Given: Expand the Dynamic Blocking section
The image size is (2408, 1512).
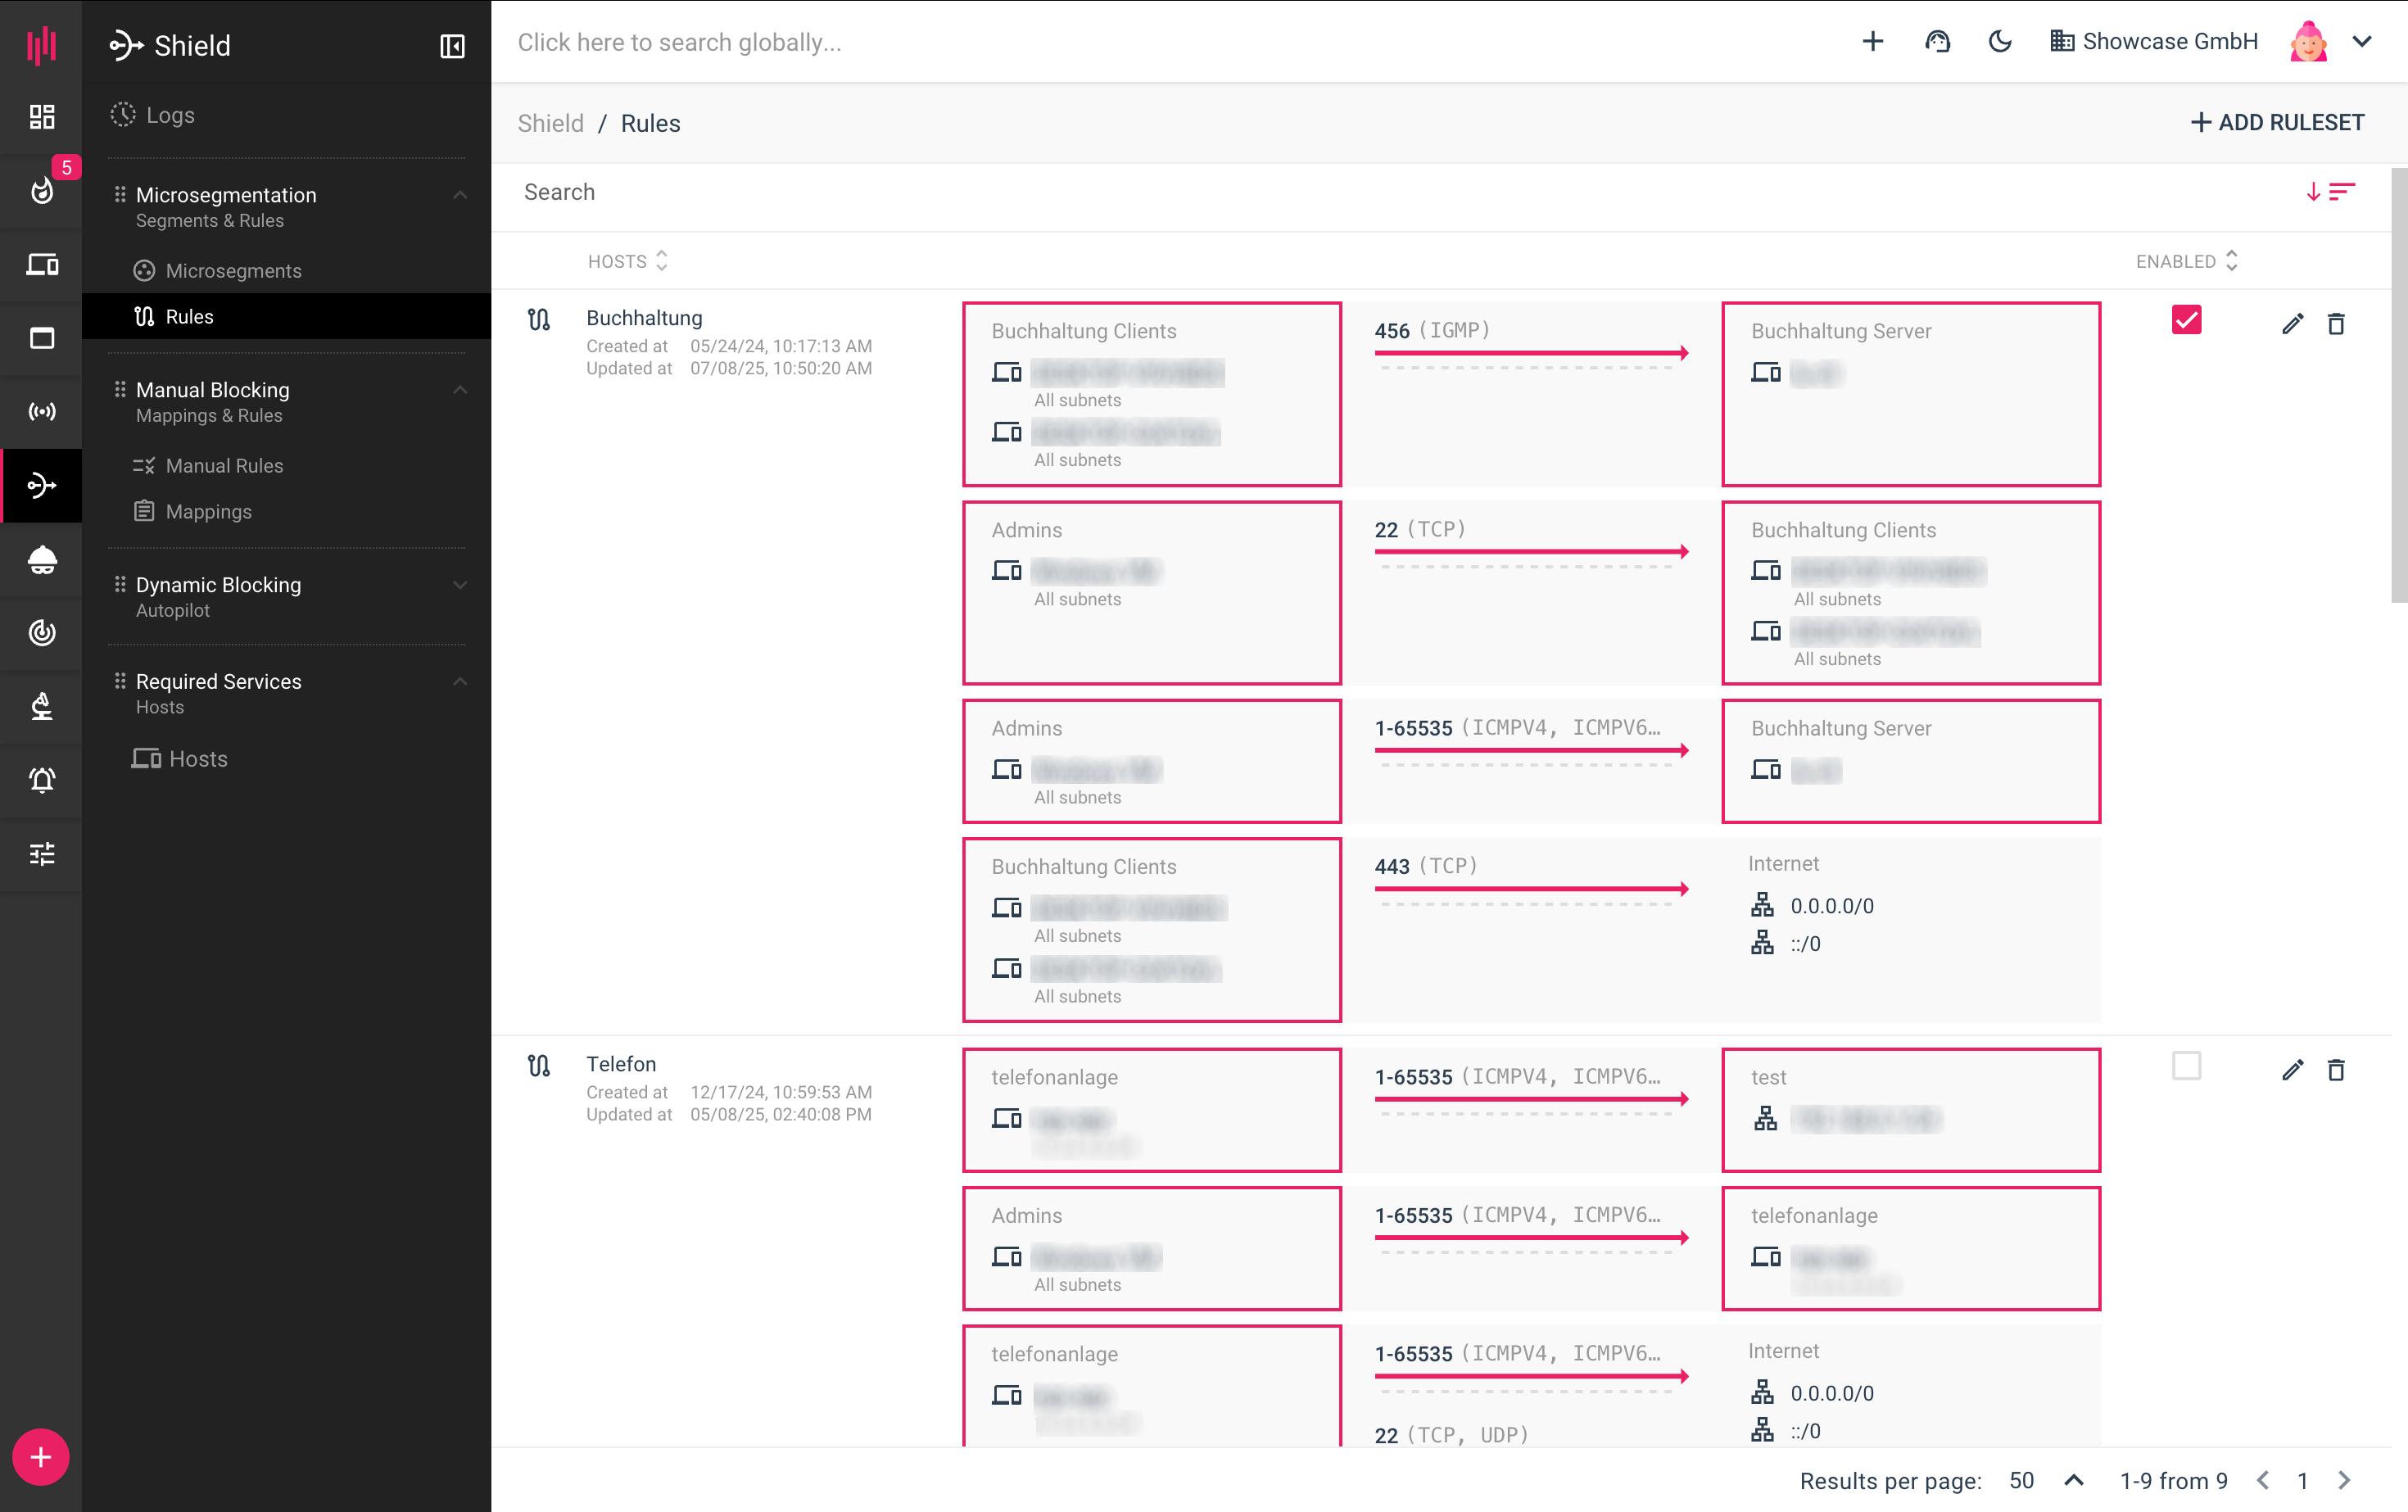Looking at the screenshot, I should point(460,585).
